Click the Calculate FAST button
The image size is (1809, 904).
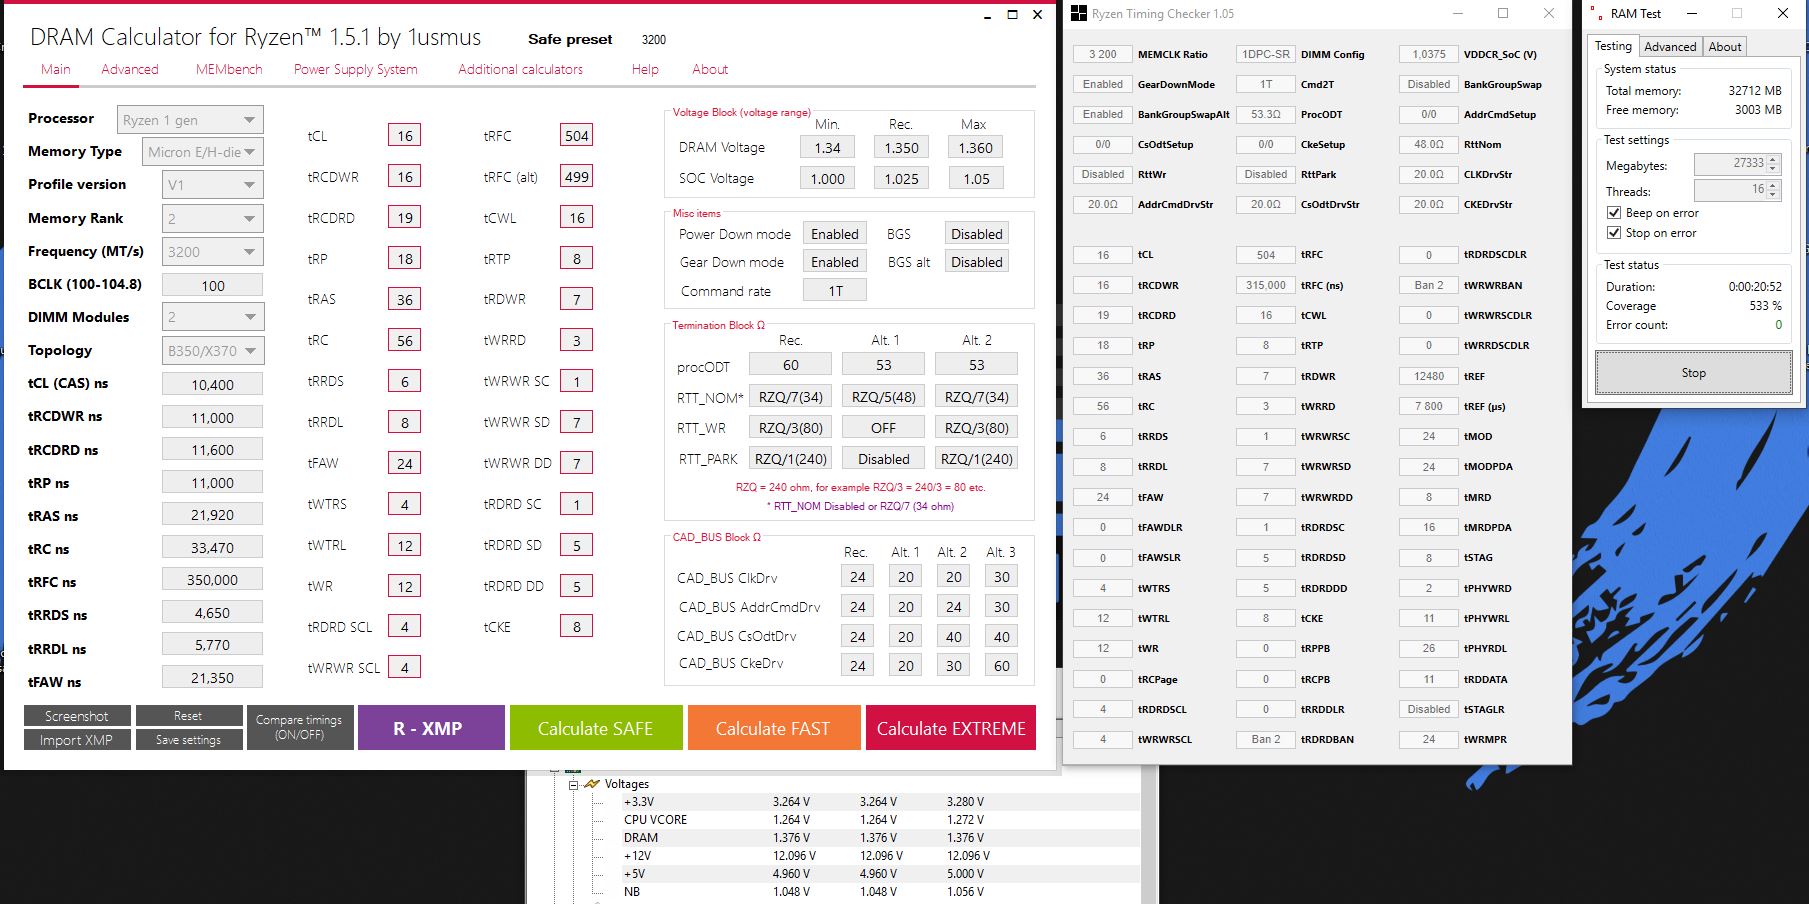(773, 728)
